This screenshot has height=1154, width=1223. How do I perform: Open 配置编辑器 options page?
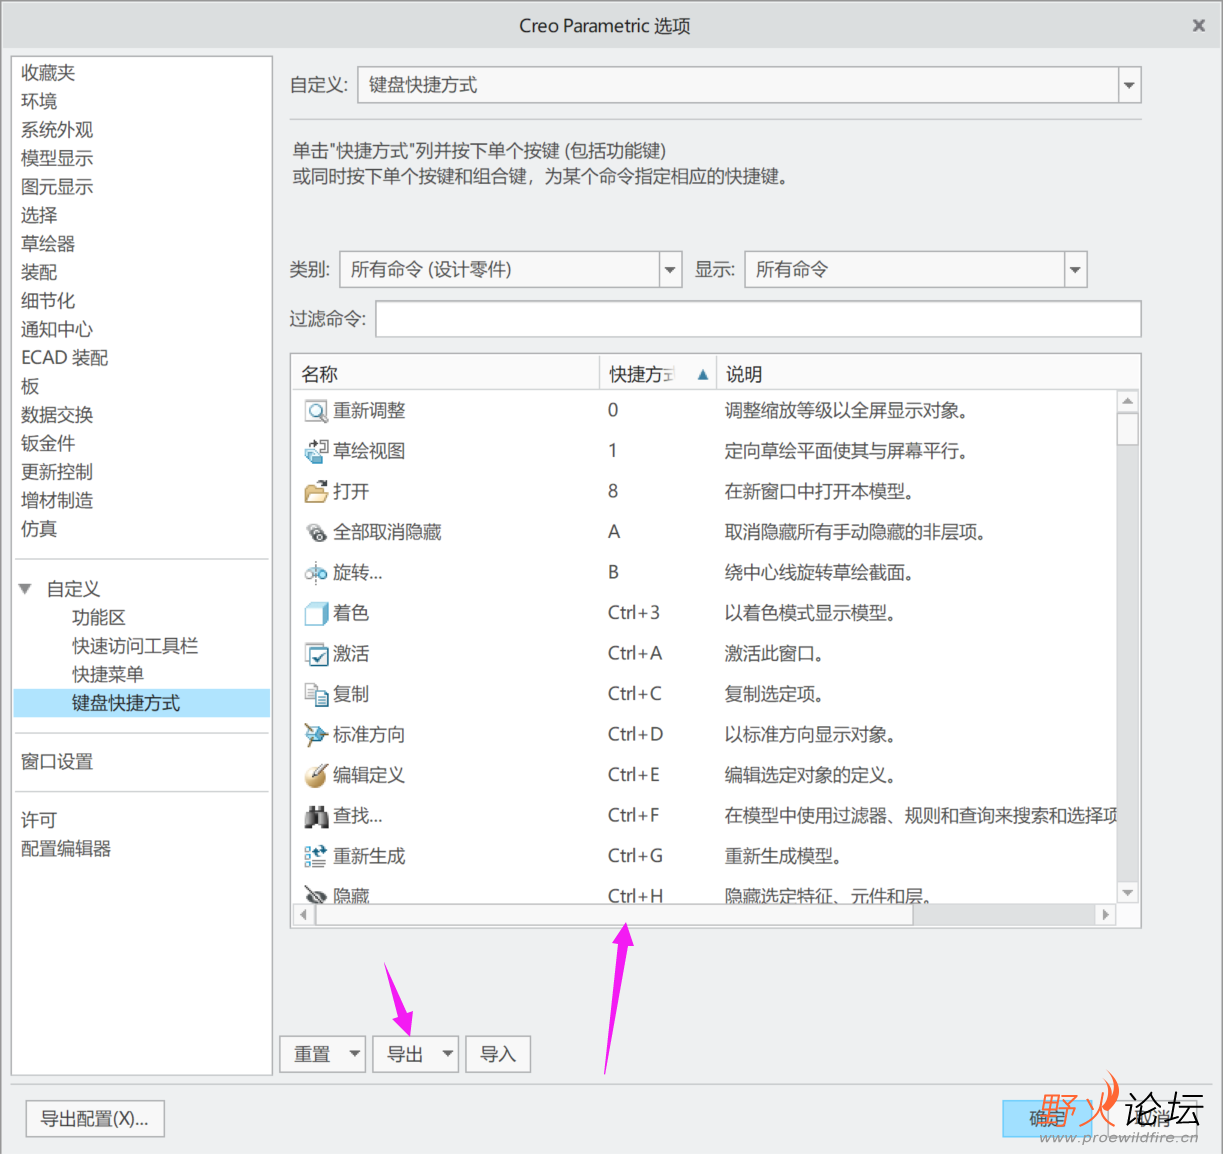pyautogui.click(x=66, y=849)
